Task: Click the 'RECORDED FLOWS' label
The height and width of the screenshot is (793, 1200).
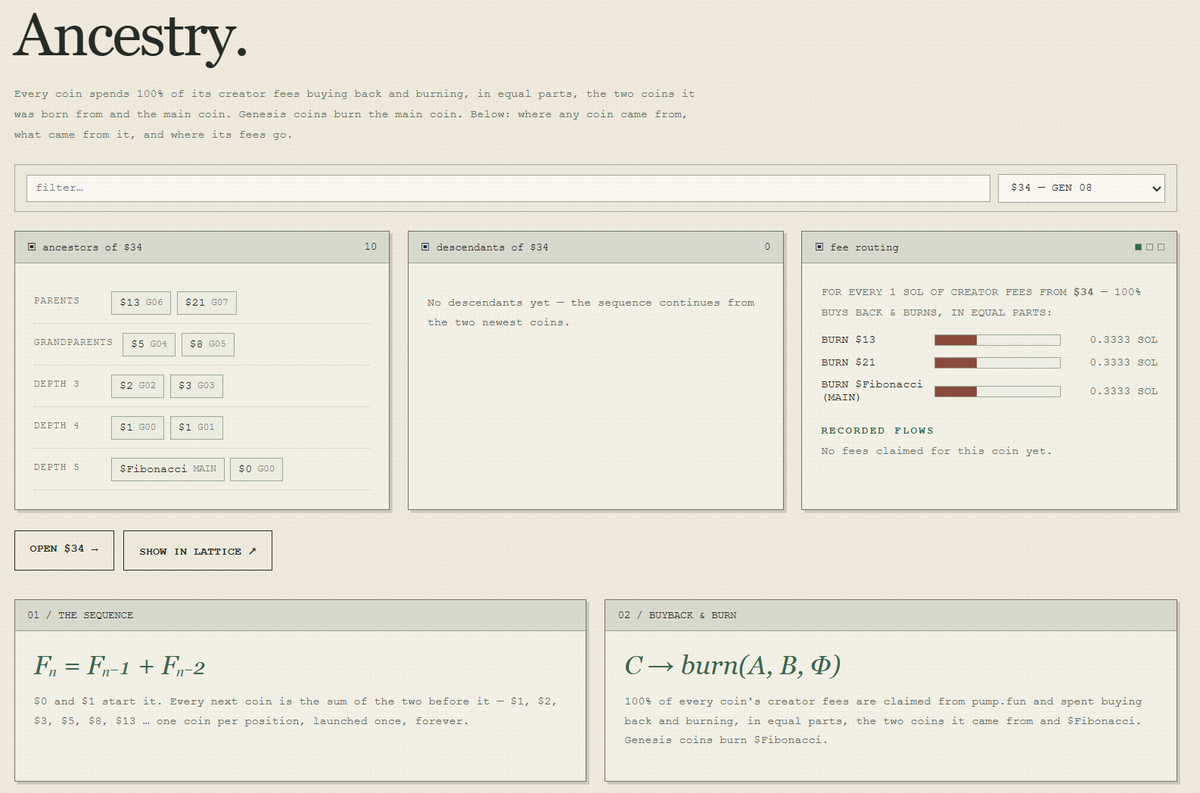Action: (x=877, y=431)
